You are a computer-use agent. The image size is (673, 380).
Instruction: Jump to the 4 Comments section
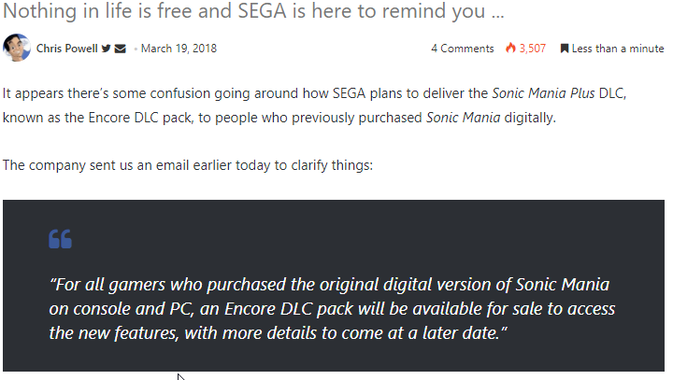(x=462, y=49)
